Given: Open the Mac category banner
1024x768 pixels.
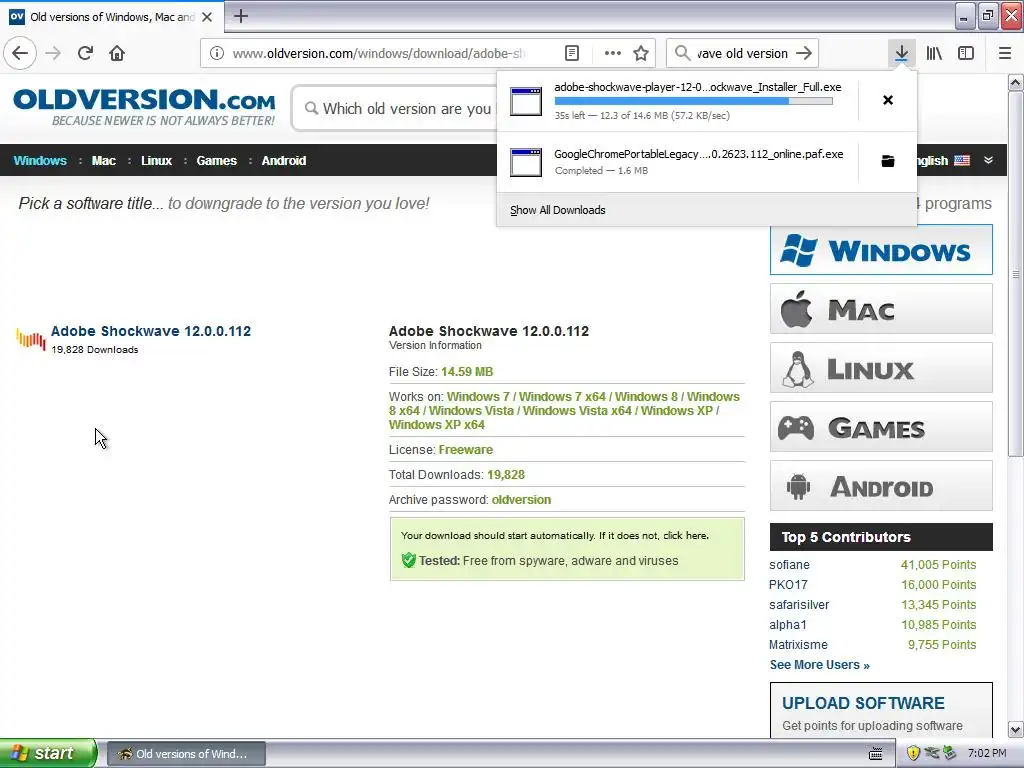Looking at the screenshot, I should (881, 309).
